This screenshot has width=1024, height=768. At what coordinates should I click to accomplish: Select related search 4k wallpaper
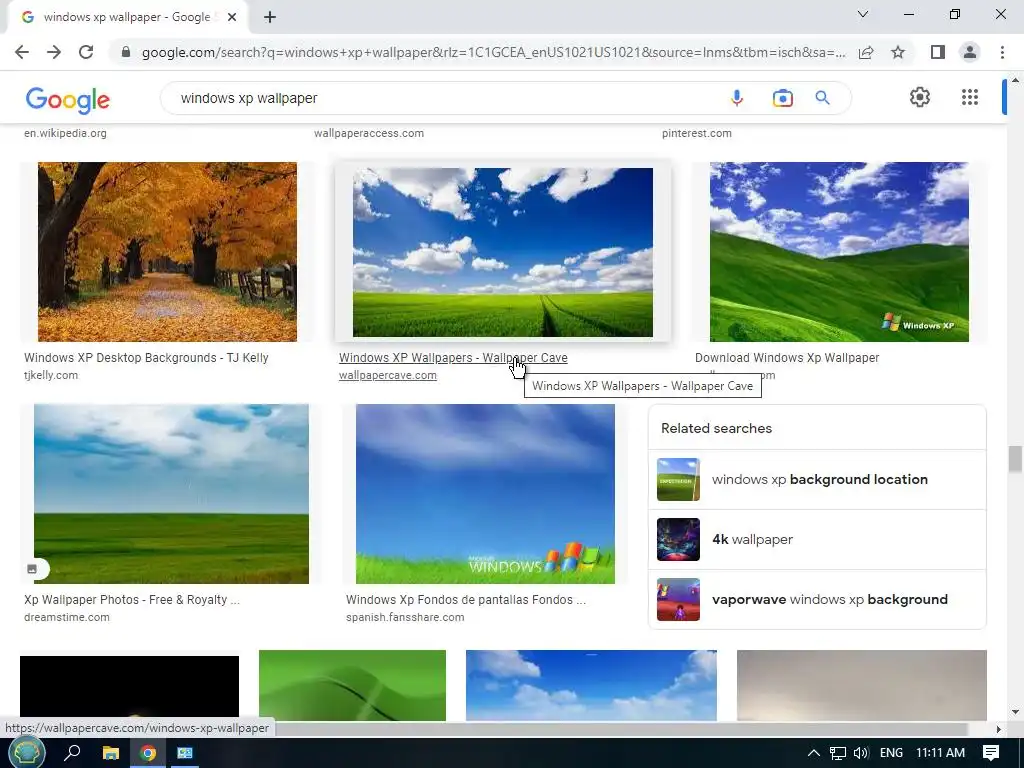pyautogui.click(x=817, y=539)
